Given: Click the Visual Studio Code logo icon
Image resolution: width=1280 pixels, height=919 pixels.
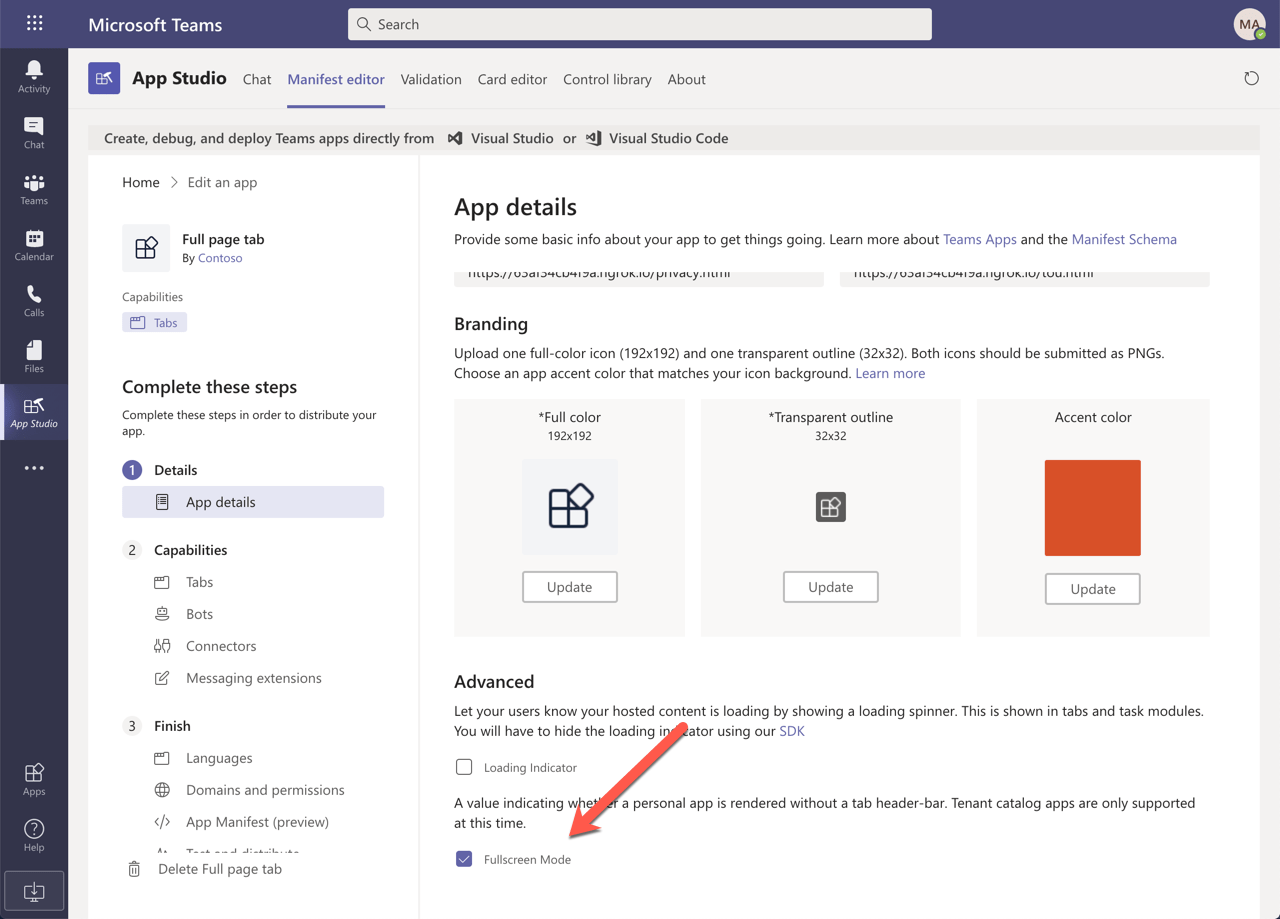Looking at the screenshot, I should coord(593,138).
